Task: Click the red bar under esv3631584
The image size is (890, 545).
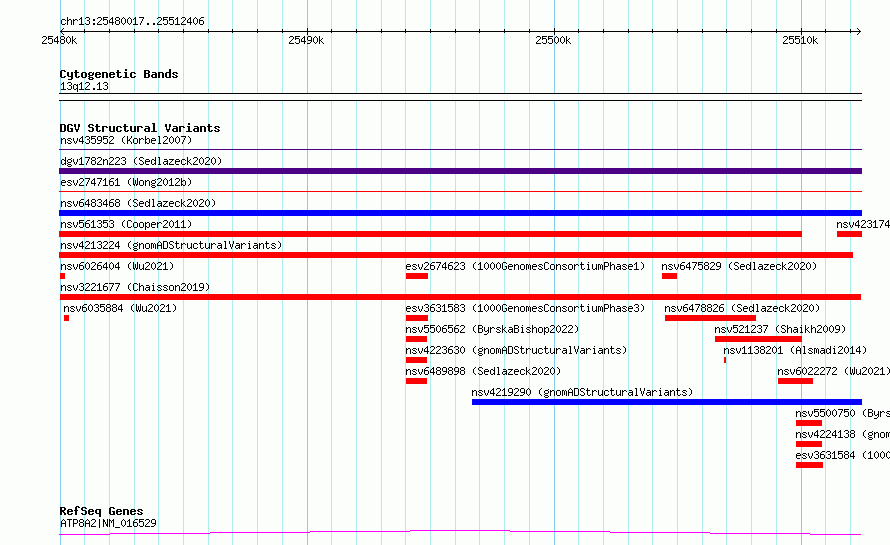Action: point(809,465)
